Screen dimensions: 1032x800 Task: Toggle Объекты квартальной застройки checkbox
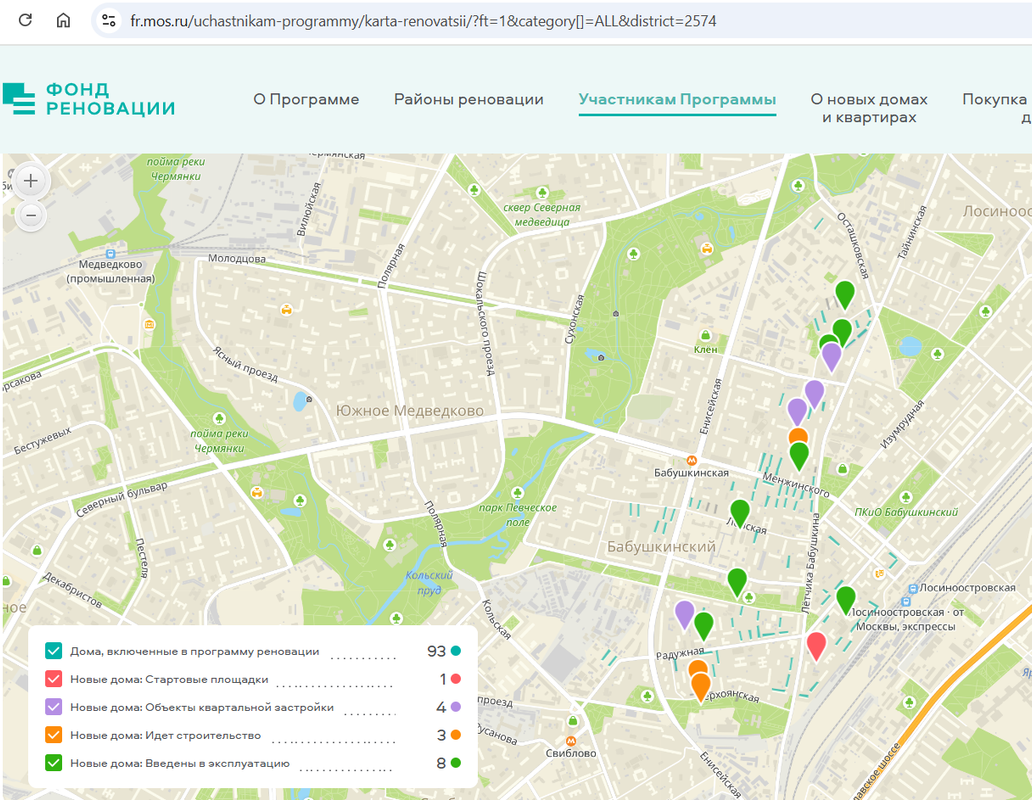coord(53,707)
